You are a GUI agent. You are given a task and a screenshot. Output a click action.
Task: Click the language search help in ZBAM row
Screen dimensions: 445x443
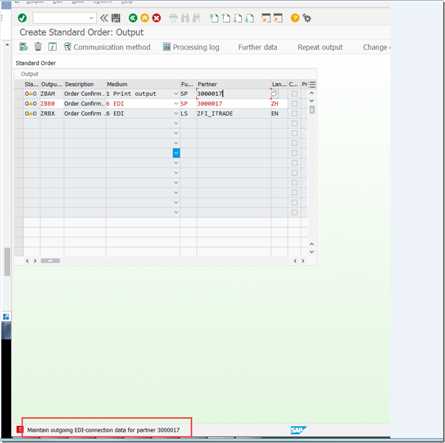tap(274, 94)
